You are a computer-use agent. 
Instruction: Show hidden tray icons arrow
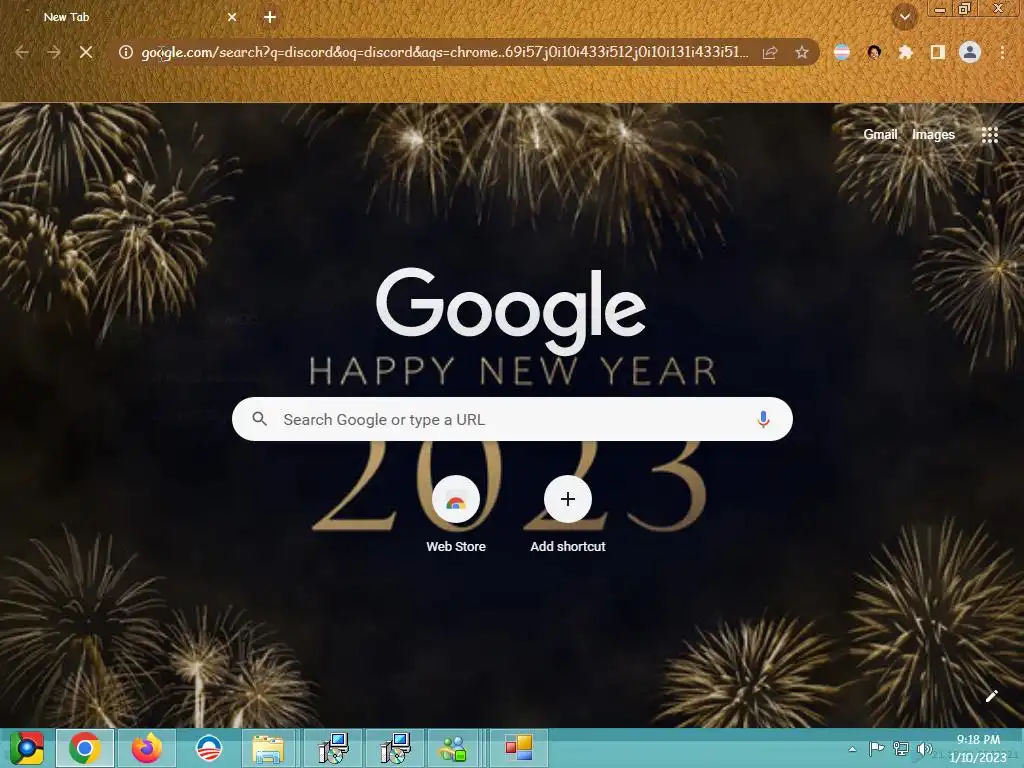click(852, 749)
